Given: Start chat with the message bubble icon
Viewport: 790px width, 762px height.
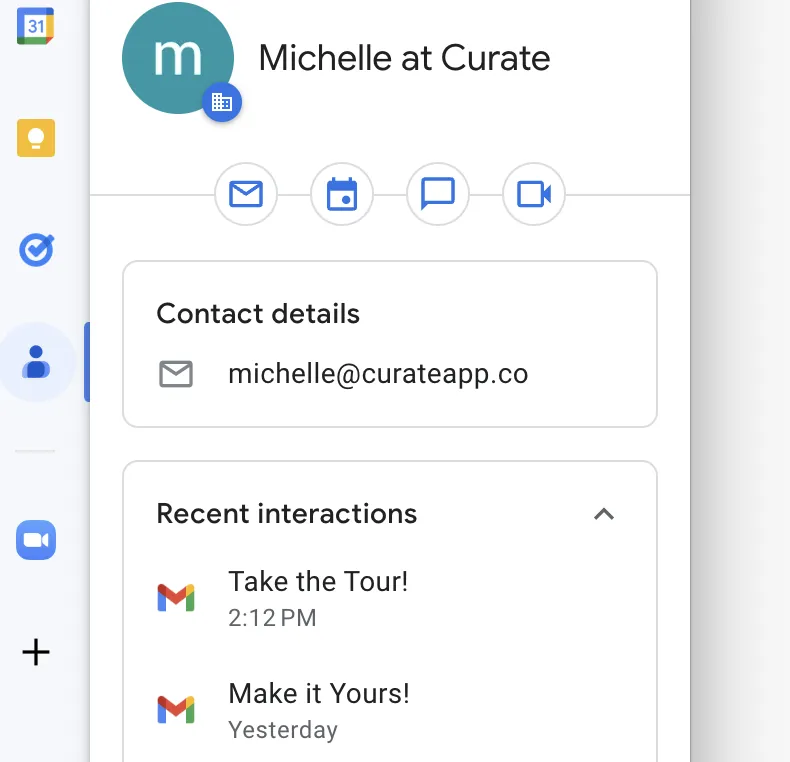Looking at the screenshot, I should (x=438, y=194).
